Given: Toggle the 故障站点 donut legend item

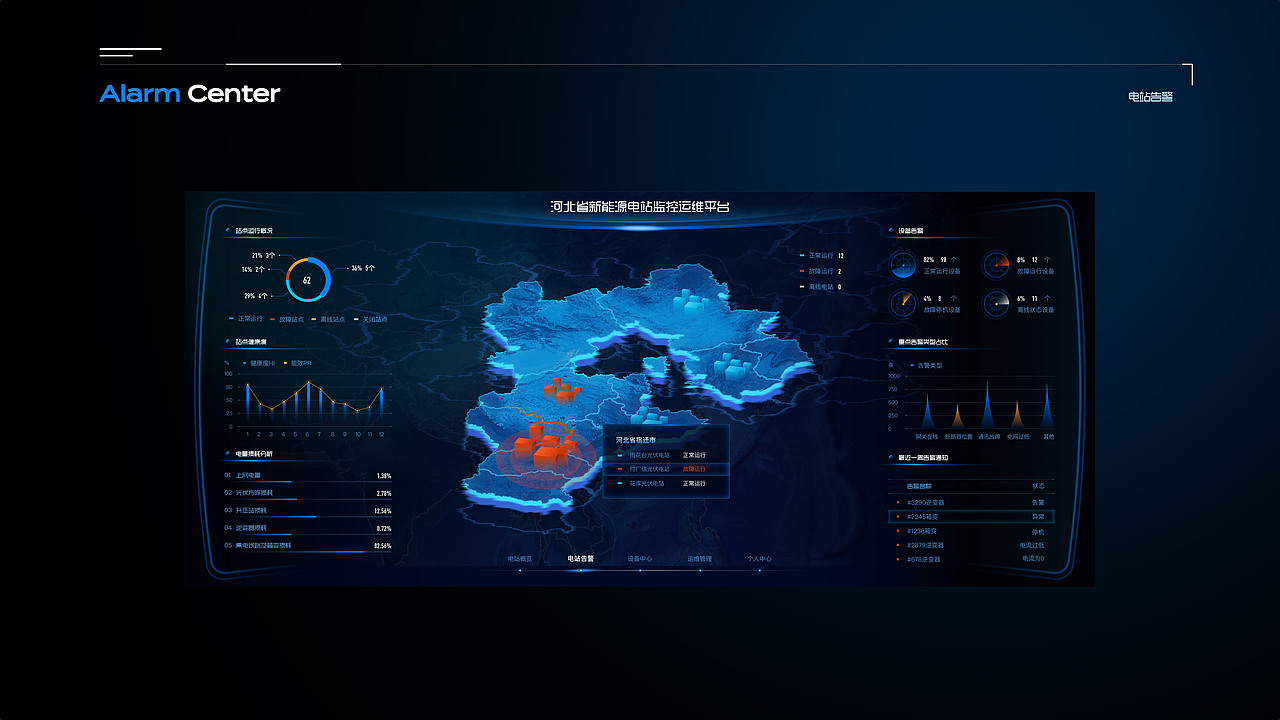Looking at the screenshot, I should coord(287,319).
